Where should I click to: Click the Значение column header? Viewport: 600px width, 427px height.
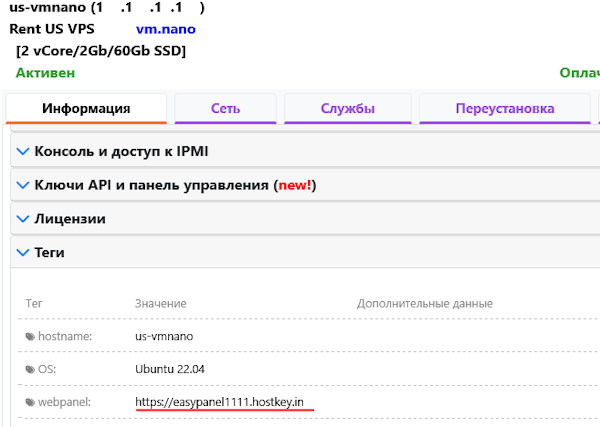pyautogui.click(x=162, y=303)
